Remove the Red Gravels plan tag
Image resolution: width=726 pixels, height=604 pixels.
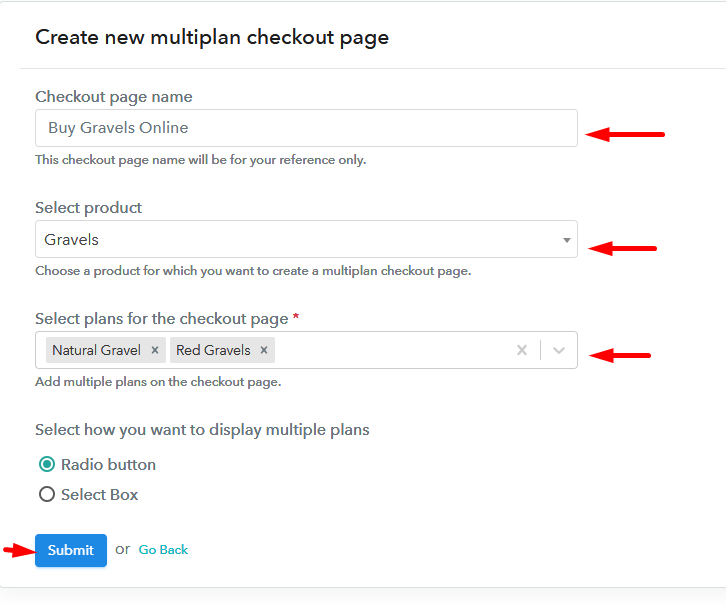(264, 350)
